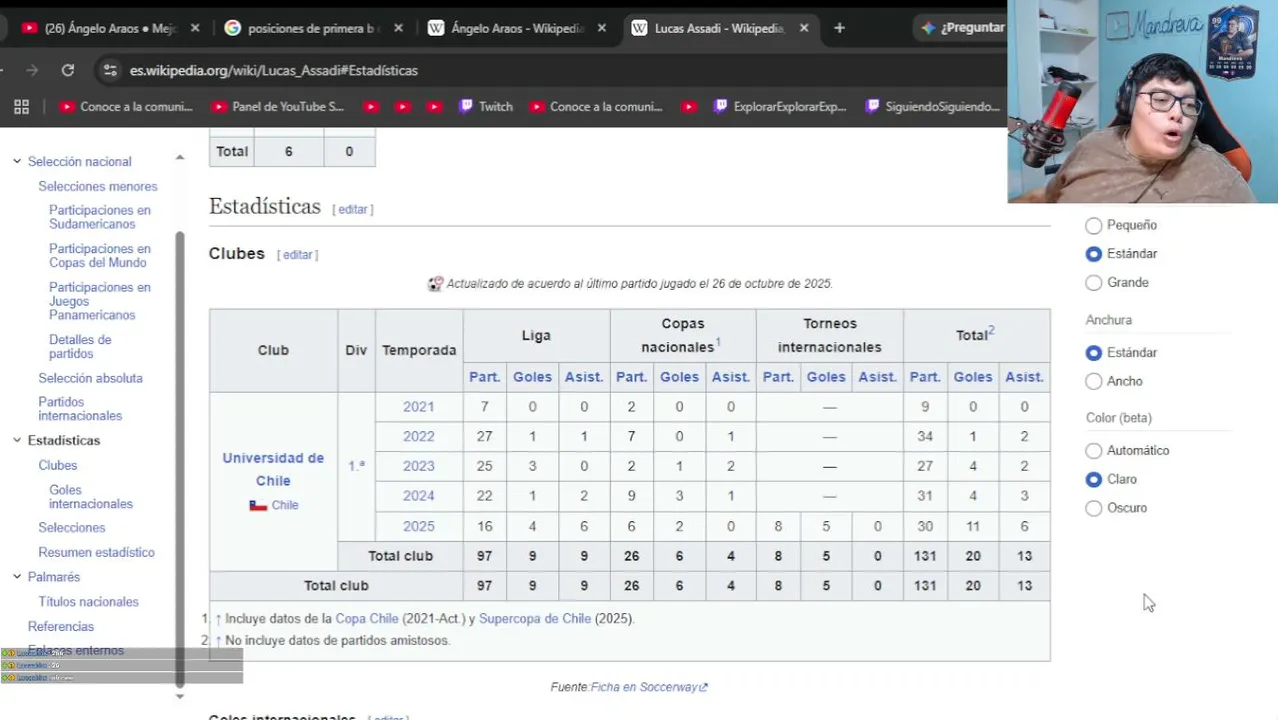1278x720 pixels.
Task: Click the Preguntar Gemini button
Action: (x=962, y=28)
